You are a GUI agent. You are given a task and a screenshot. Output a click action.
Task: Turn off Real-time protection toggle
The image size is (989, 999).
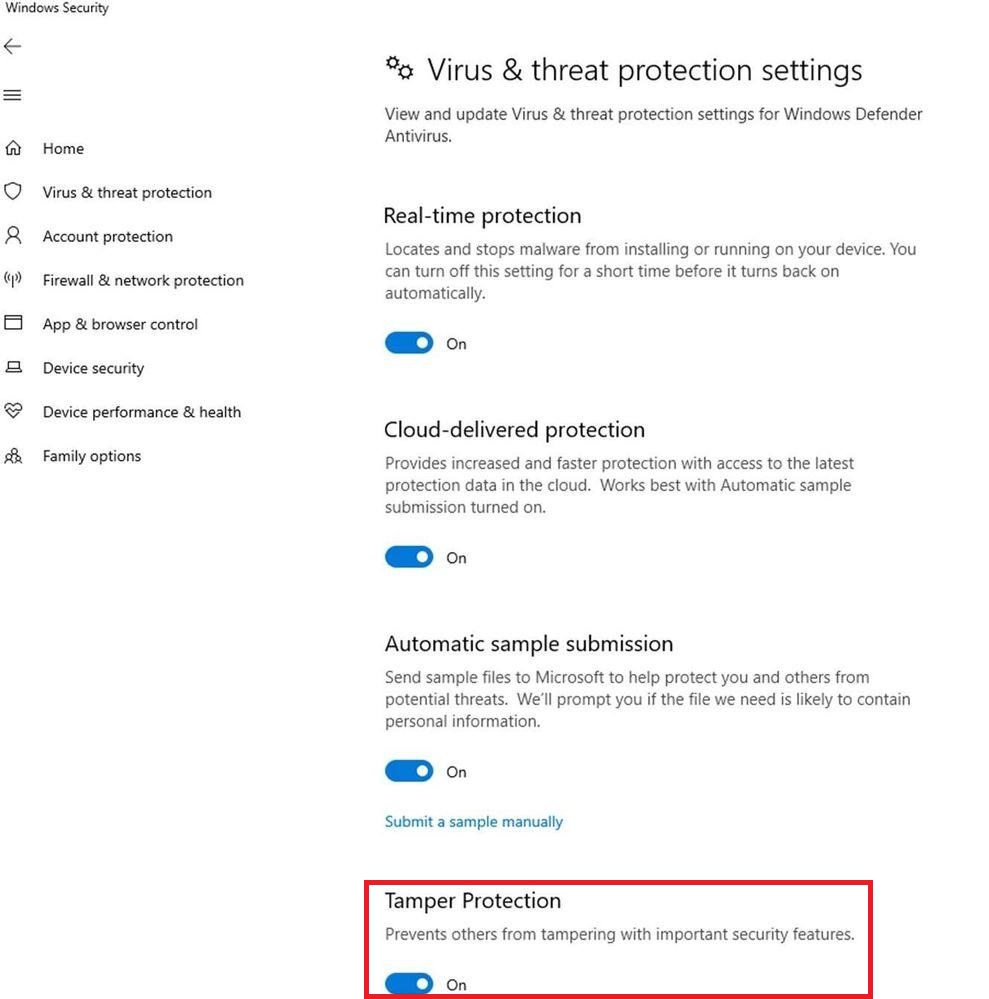point(409,343)
